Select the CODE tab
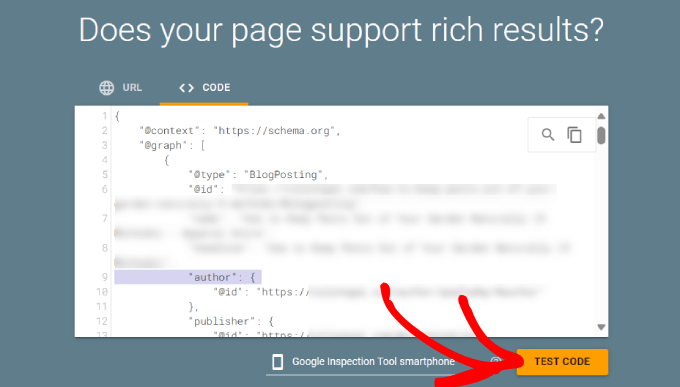Image resolution: width=680 pixels, height=387 pixels. [204, 88]
